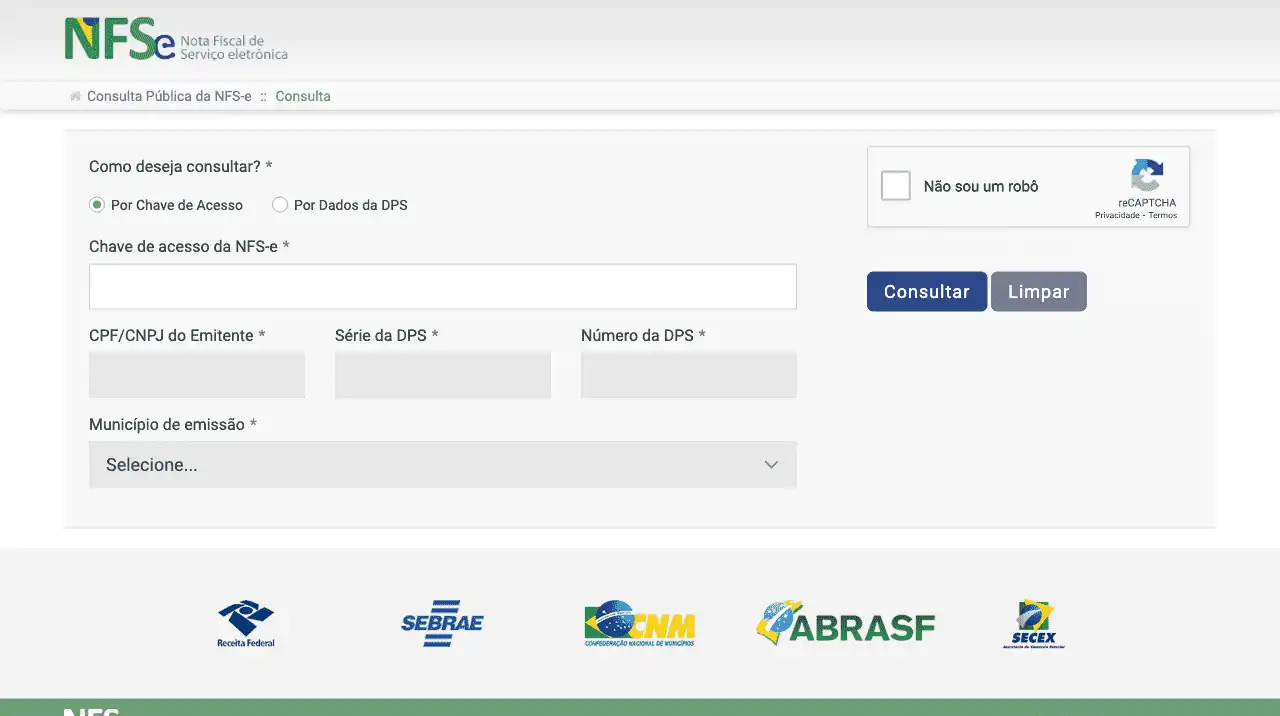Viewport: 1280px width, 716px height.
Task: Open the reCAPTCHA Privacidade link
Action: [x=1117, y=216]
